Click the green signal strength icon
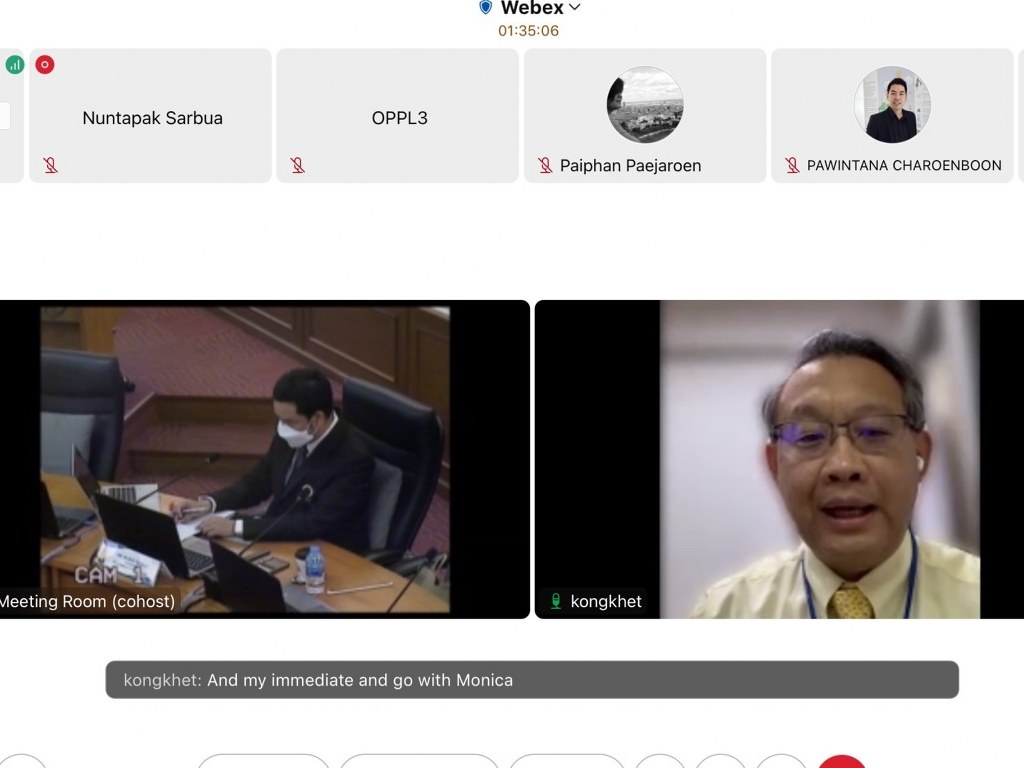This screenshot has height=768, width=1024. pyautogui.click(x=14, y=65)
